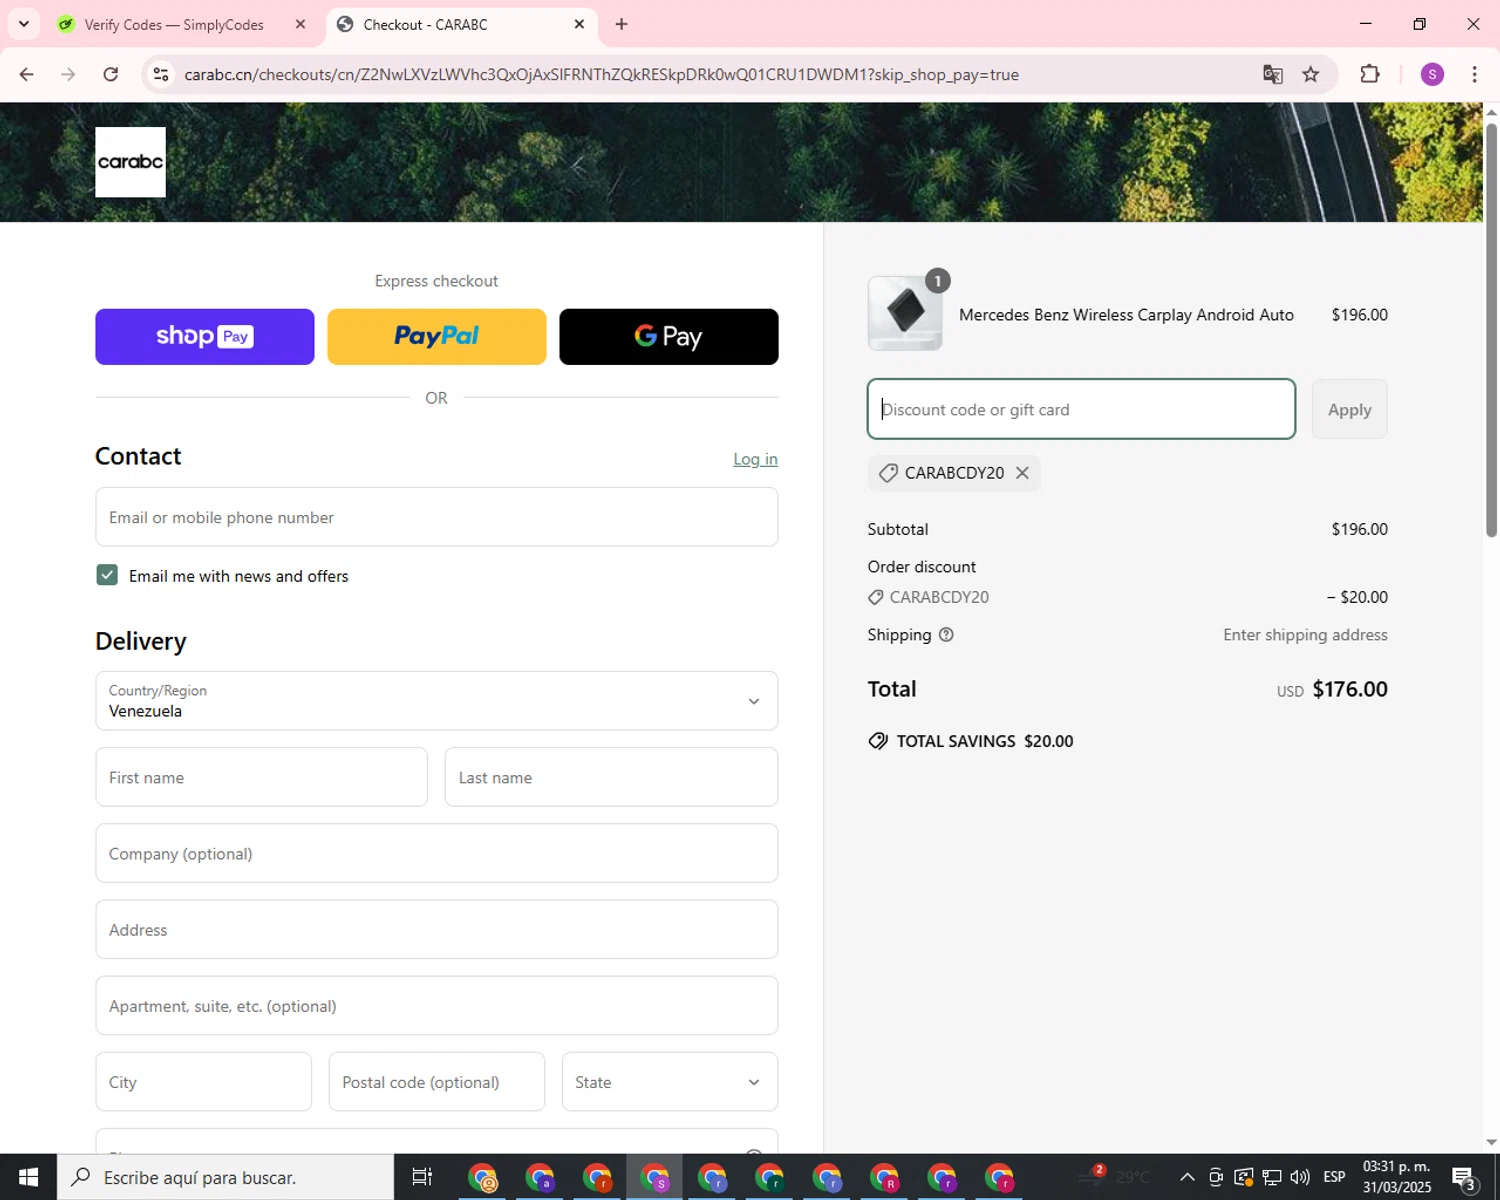Show hidden system tray icons
The image size is (1500, 1200).
[1187, 1177]
